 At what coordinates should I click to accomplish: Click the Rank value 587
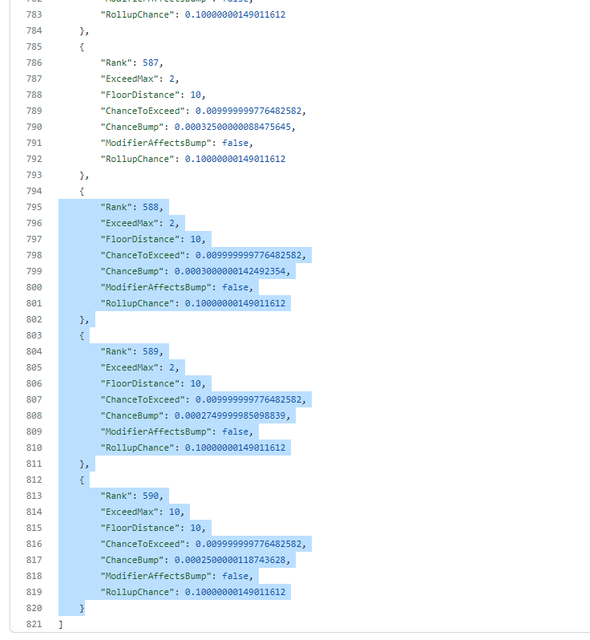pos(150,63)
